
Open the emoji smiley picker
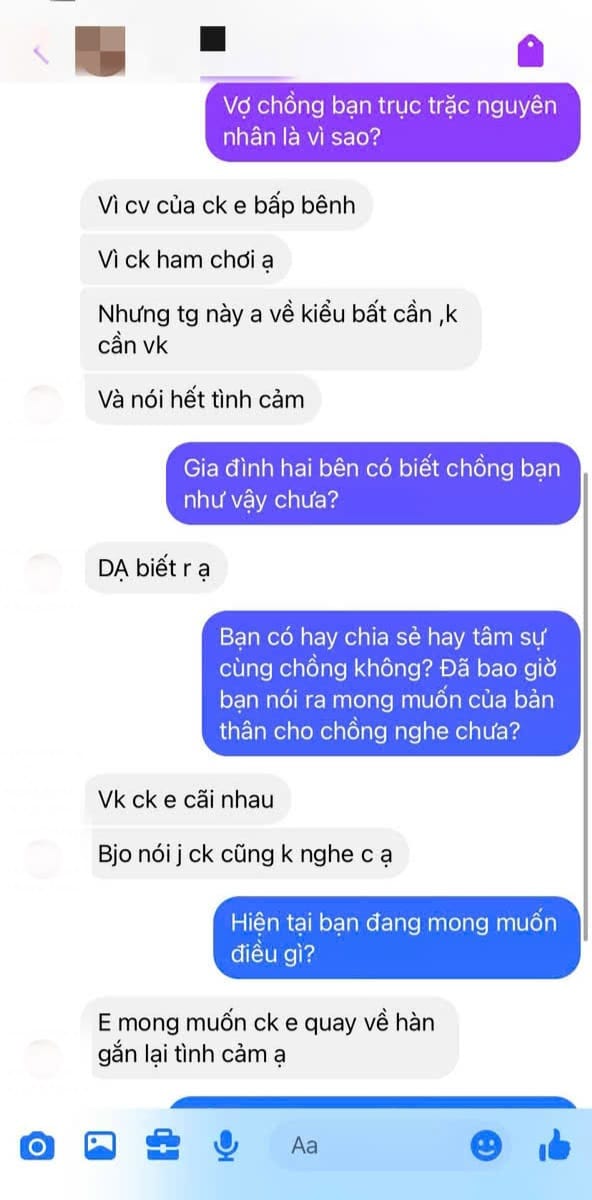point(486,1146)
